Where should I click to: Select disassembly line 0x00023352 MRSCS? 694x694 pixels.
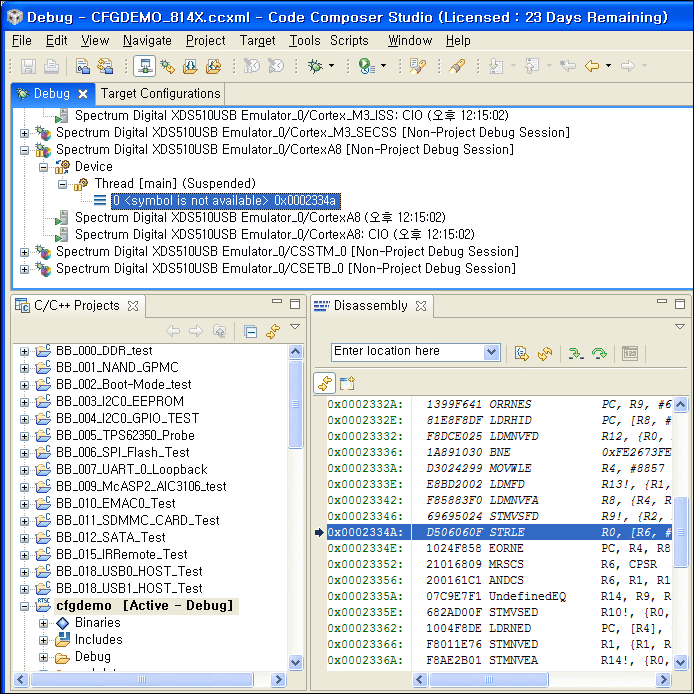click(499, 564)
